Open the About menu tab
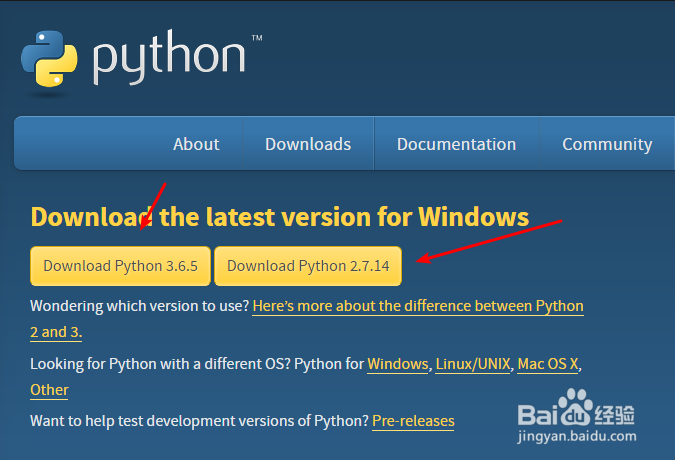Image resolution: width=675 pixels, height=460 pixels. coord(196,144)
